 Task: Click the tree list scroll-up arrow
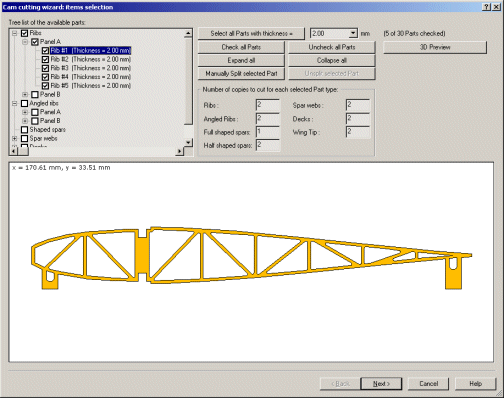pyautogui.click(x=188, y=33)
